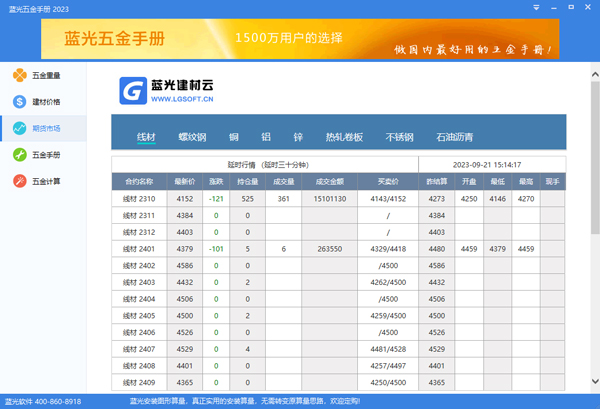The image size is (600, 409).
Task: Switch to the 石油沥青 tab
Action: click(455, 137)
